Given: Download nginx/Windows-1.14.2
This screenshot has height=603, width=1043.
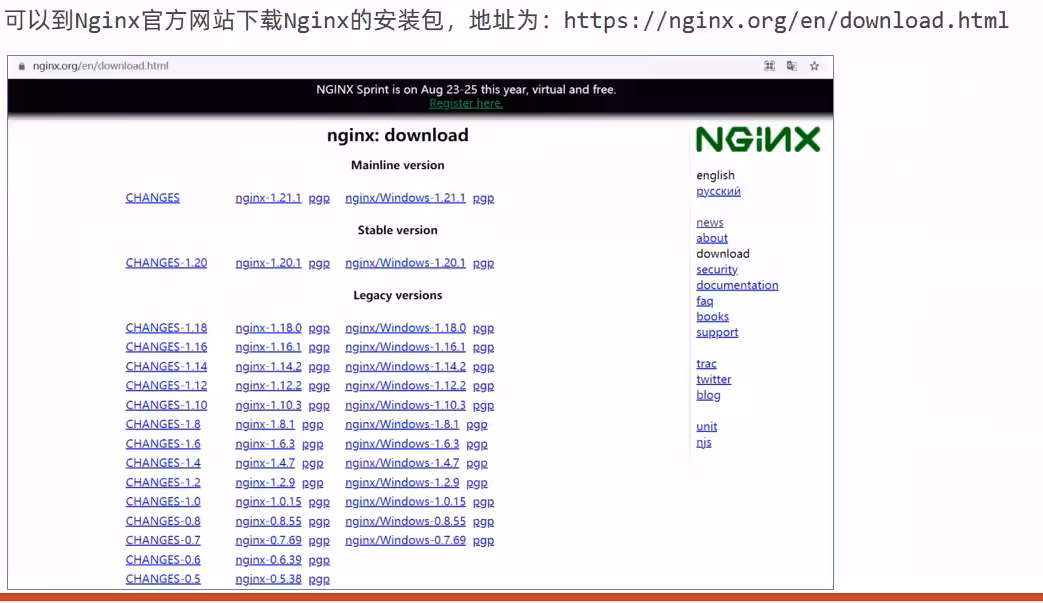Looking at the screenshot, I should tap(405, 366).
